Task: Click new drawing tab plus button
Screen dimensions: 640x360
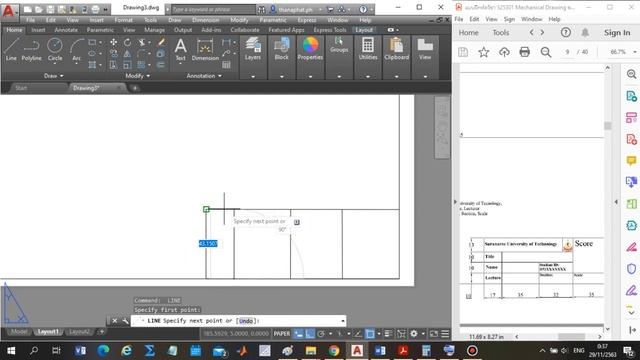Action: [135, 88]
